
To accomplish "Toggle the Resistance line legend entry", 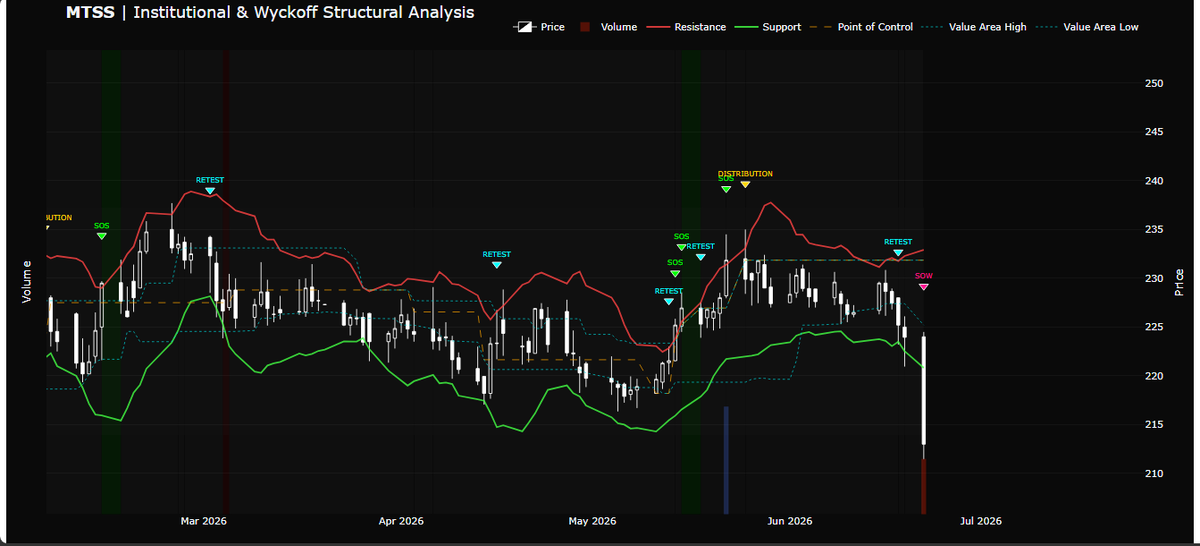I will (x=687, y=27).
